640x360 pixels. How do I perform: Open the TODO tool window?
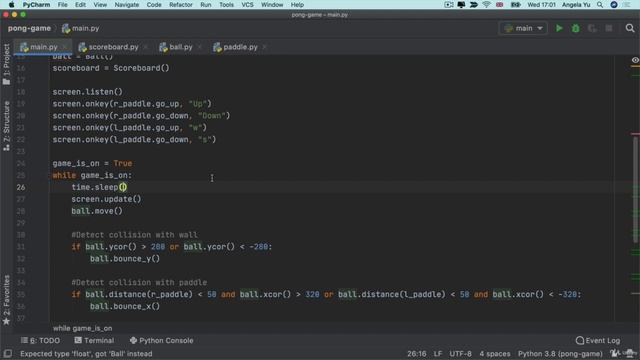click(x=40, y=340)
